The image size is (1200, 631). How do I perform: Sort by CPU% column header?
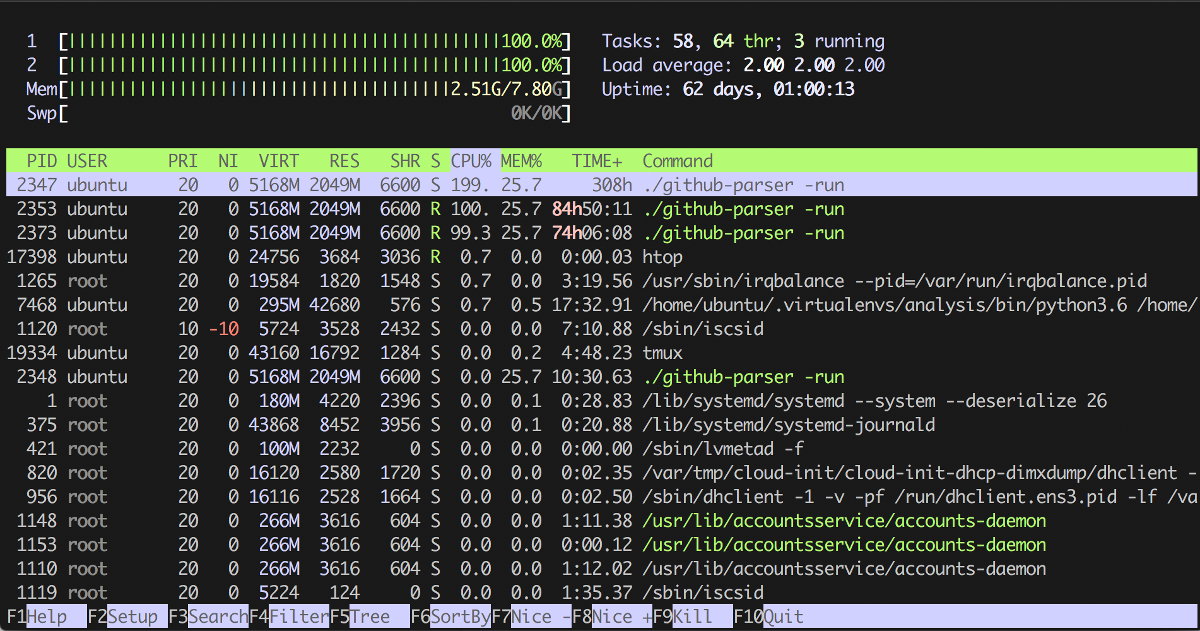[x=471, y=161]
